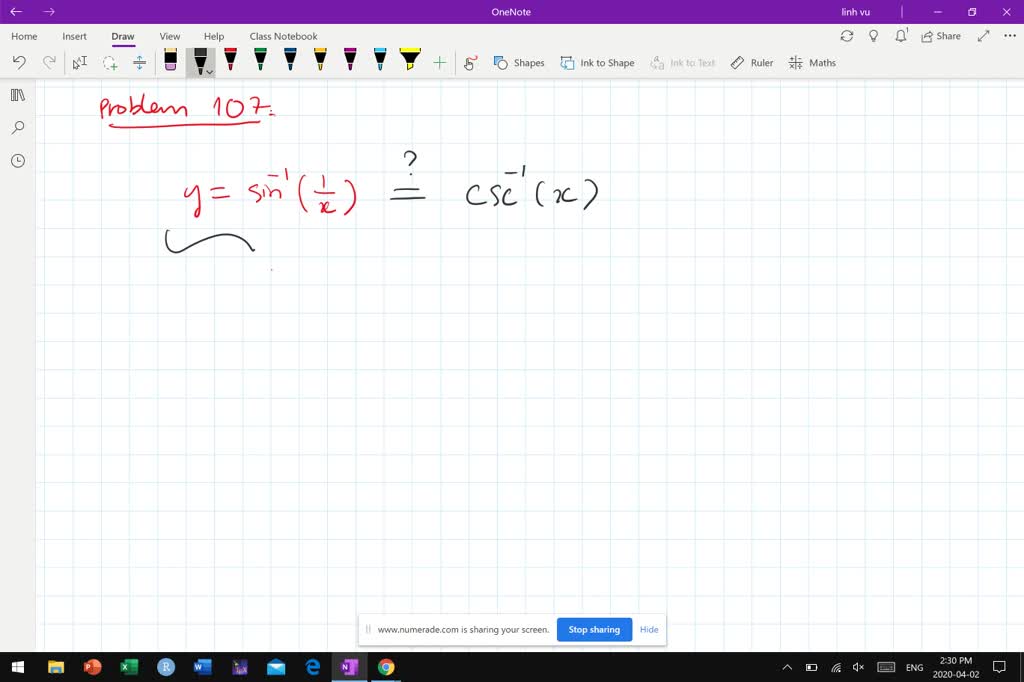Click the Stop sharing button
This screenshot has width=1024, height=682.
coord(594,629)
